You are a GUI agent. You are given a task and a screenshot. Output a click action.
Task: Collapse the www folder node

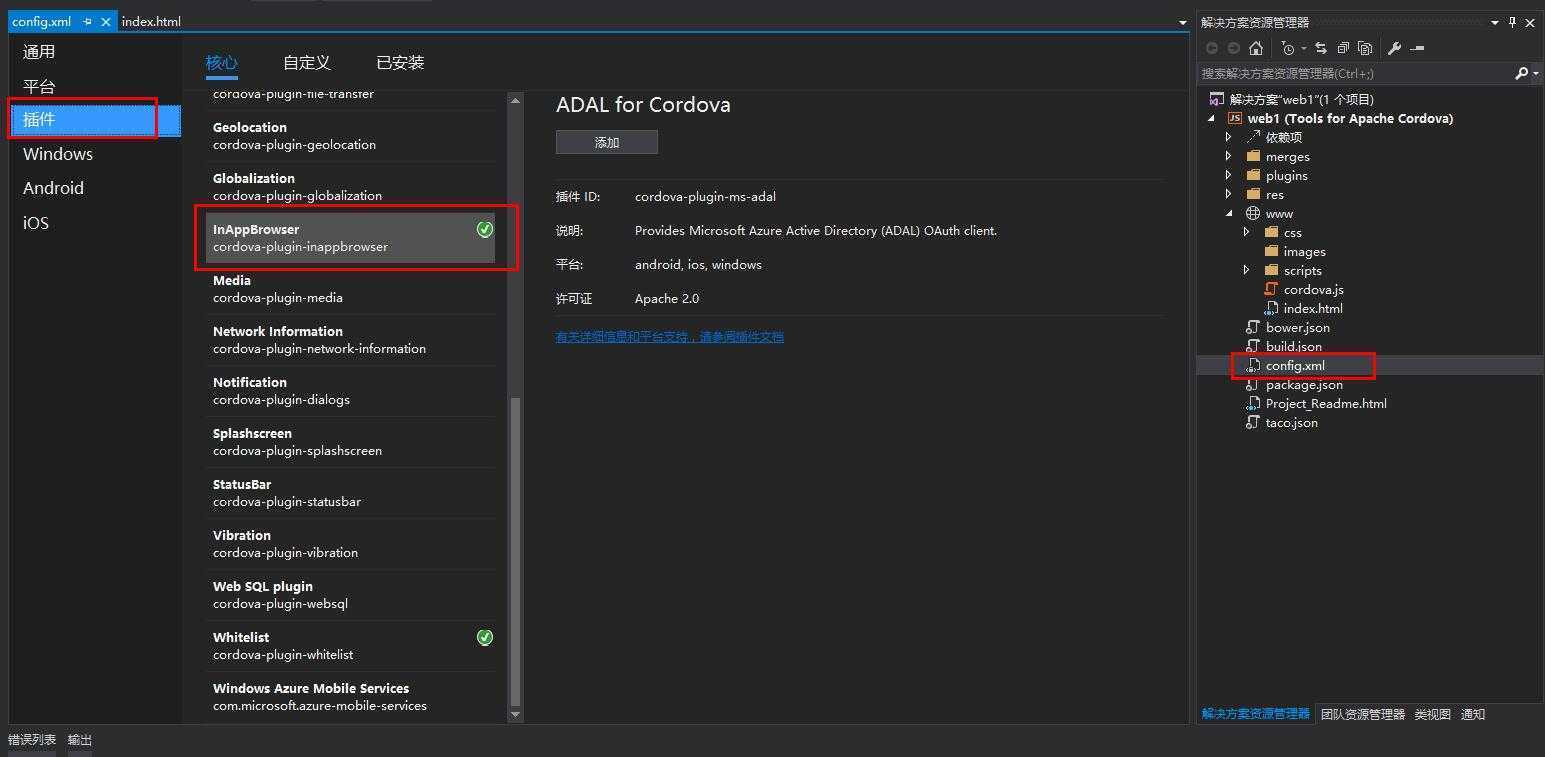point(1229,214)
